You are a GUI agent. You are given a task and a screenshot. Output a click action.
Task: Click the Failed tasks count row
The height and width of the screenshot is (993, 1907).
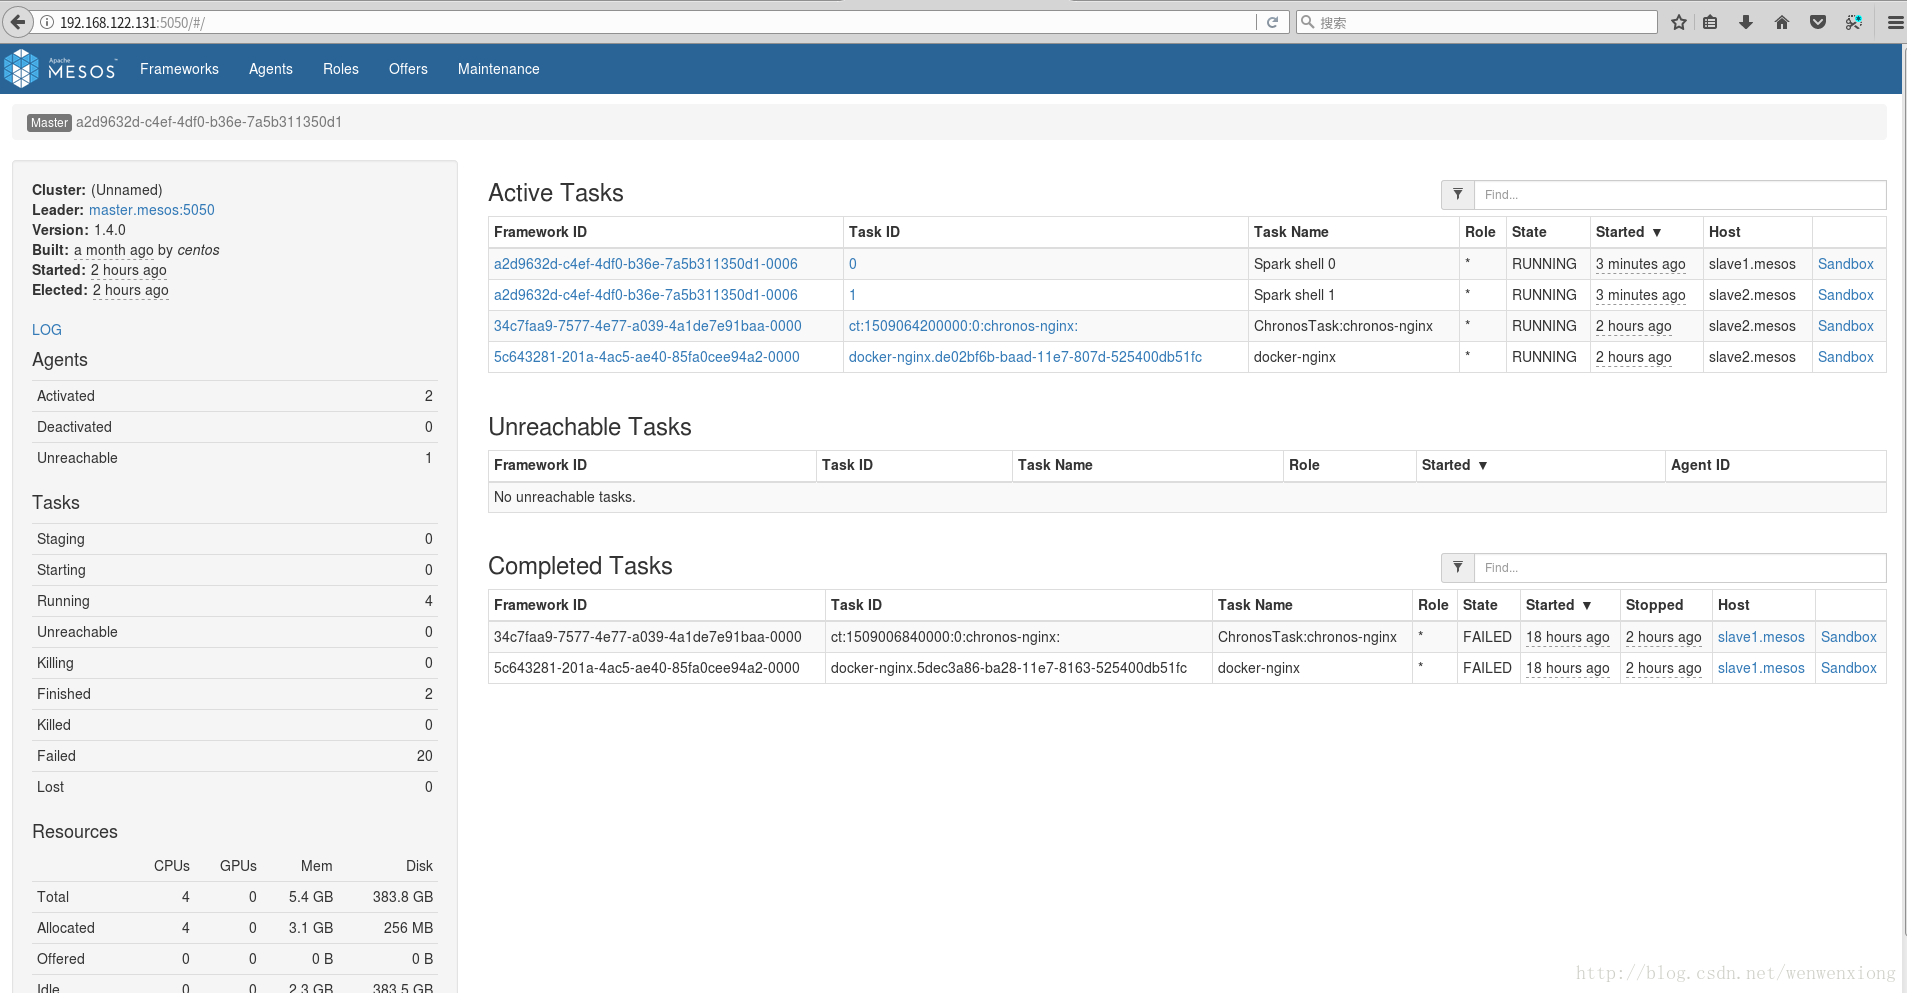coord(235,756)
